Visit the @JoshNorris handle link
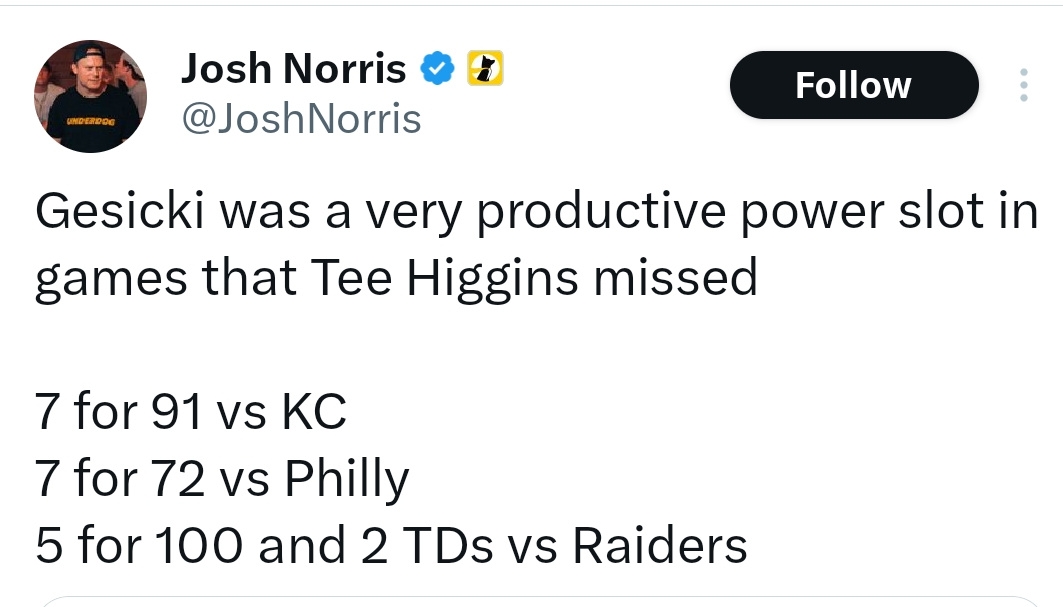The image size is (1063, 607). [x=301, y=119]
